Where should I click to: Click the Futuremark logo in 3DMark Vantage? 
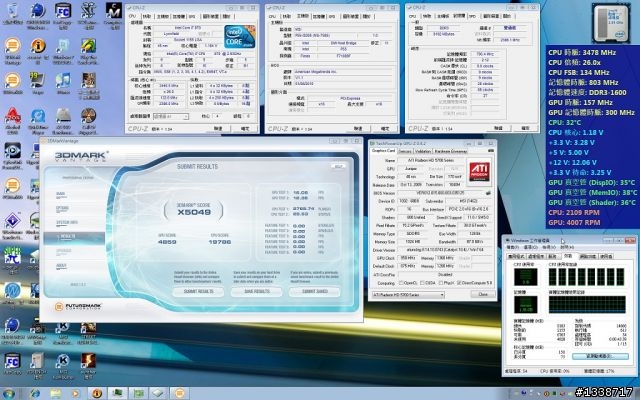click(78, 306)
